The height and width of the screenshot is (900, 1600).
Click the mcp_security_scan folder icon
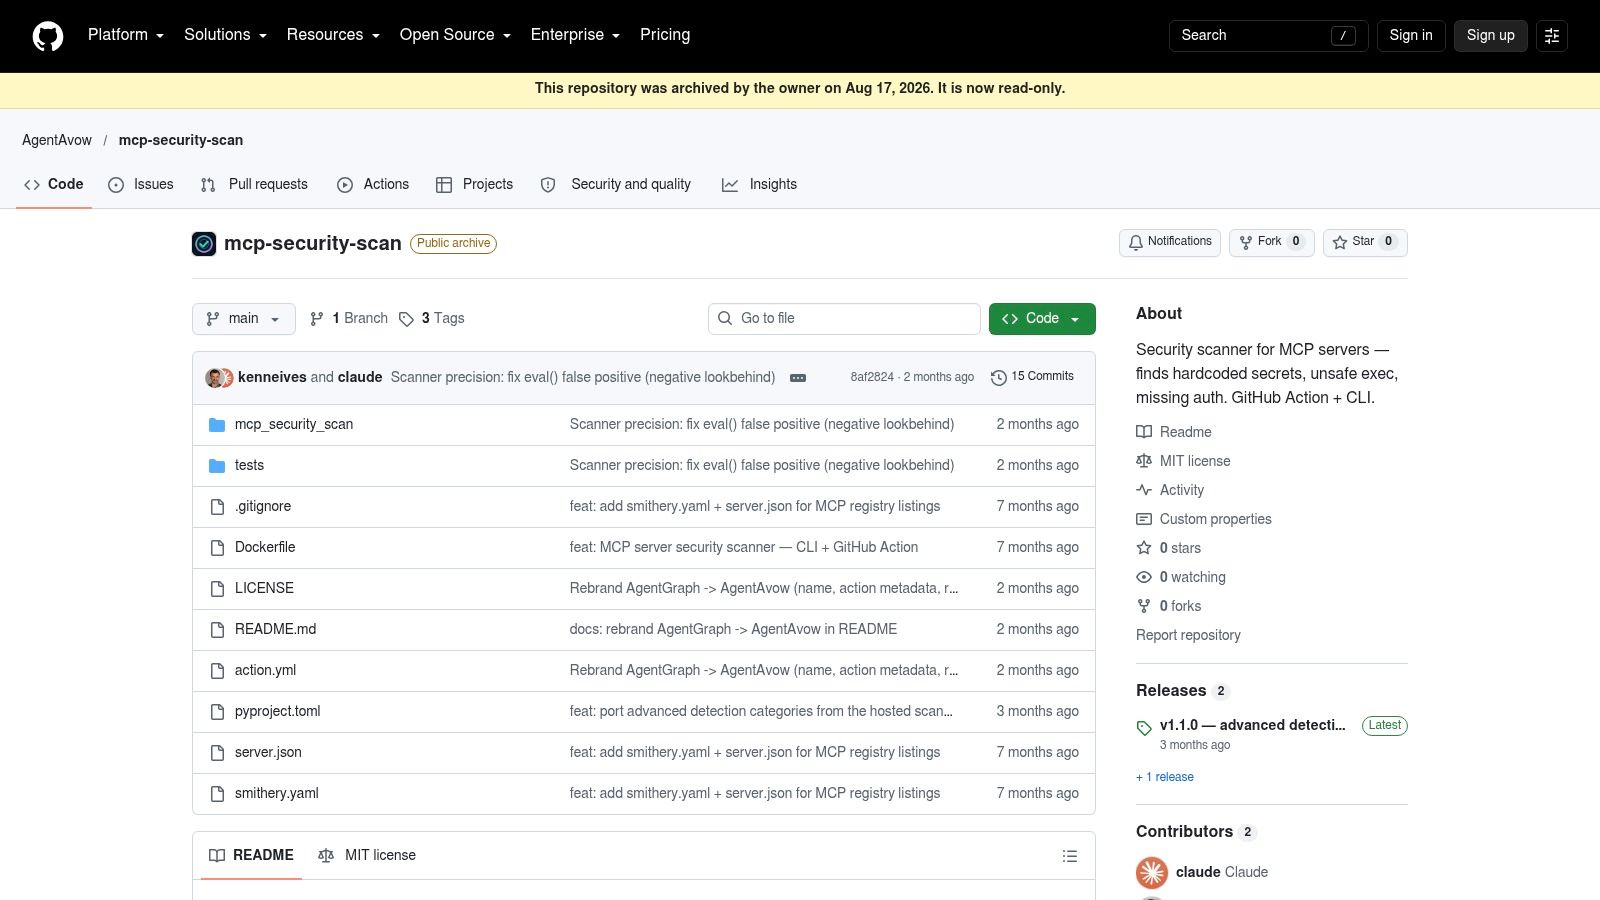pyautogui.click(x=217, y=425)
